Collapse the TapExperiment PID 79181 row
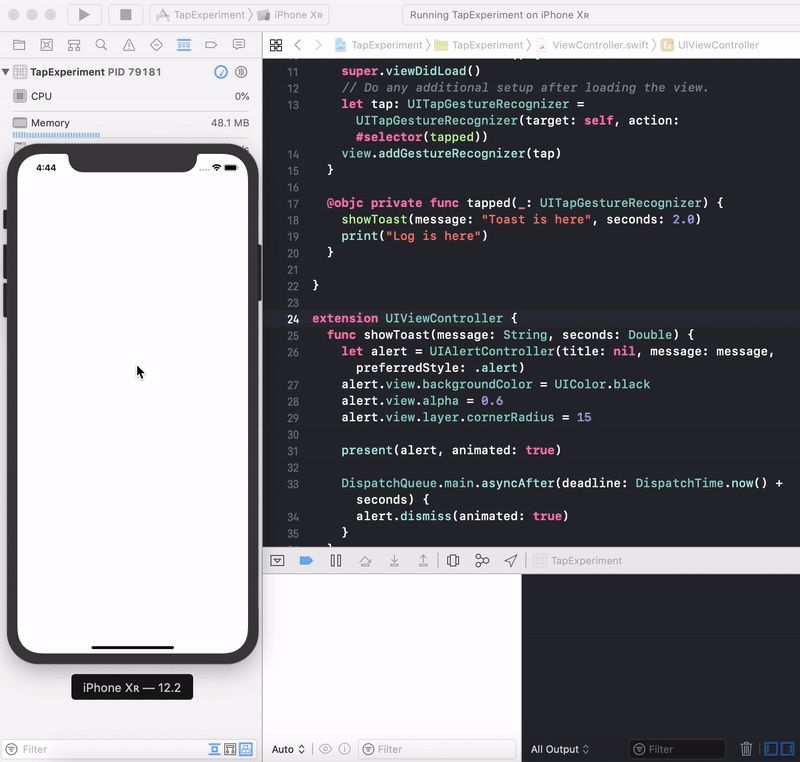The height and width of the screenshot is (762, 800). point(6,72)
